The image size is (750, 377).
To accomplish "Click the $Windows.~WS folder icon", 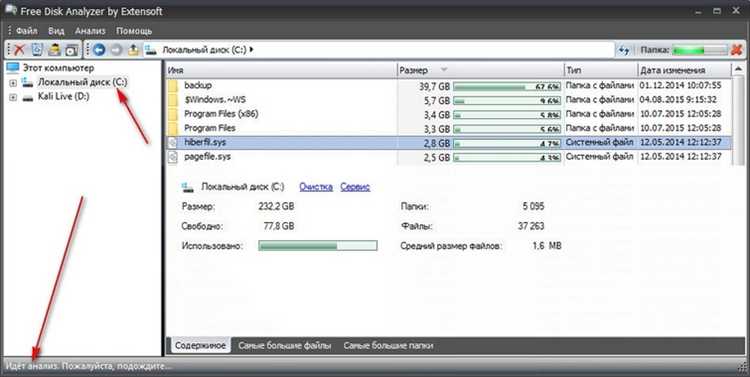I will tap(173, 100).
